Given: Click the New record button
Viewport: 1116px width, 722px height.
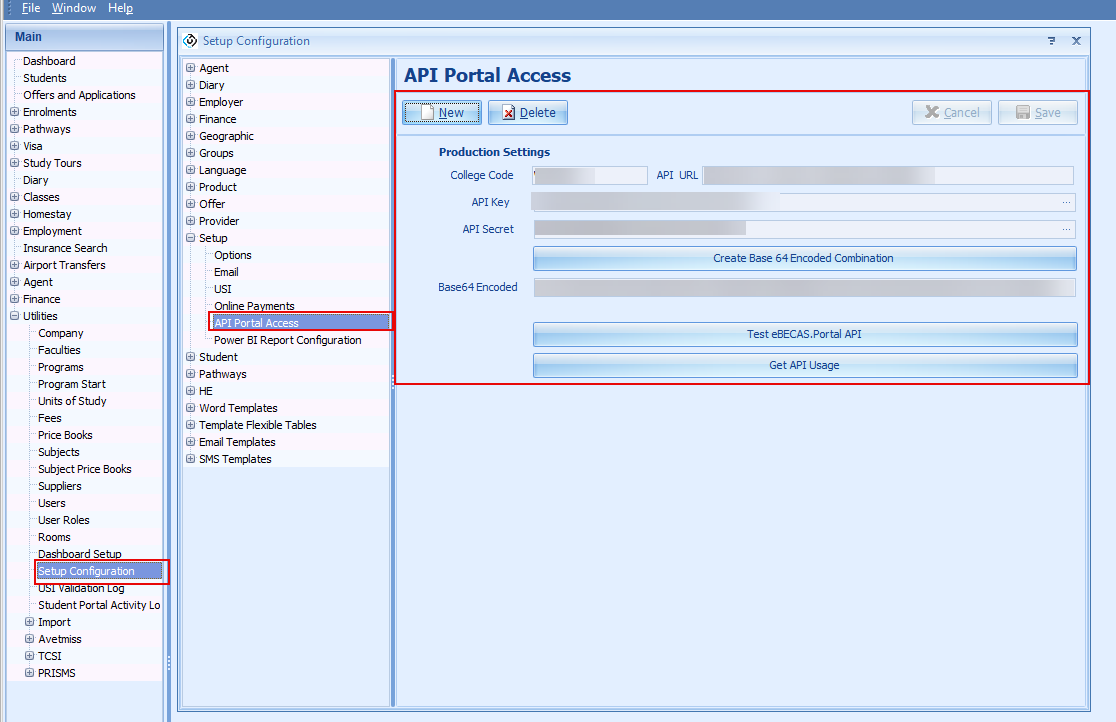Looking at the screenshot, I should pyautogui.click(x=442, y=113).
